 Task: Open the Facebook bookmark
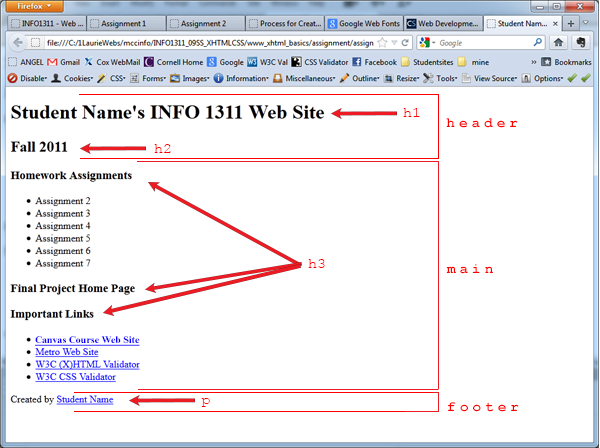pyautogui.click(x=374, y=62)
